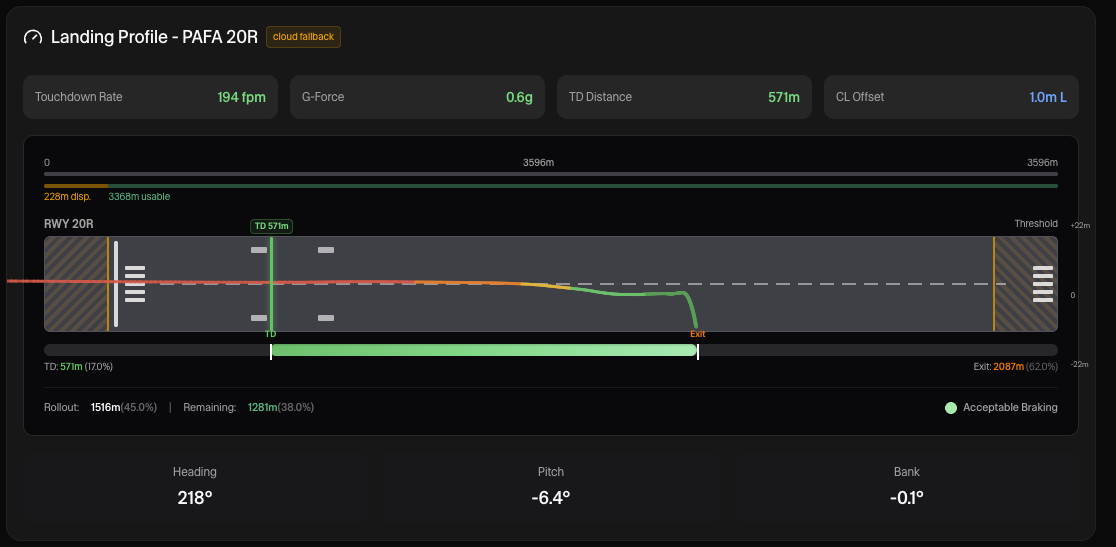The image size is (1116, 547).
Task: Click the +22m scale label
Action: point(1080,225)
